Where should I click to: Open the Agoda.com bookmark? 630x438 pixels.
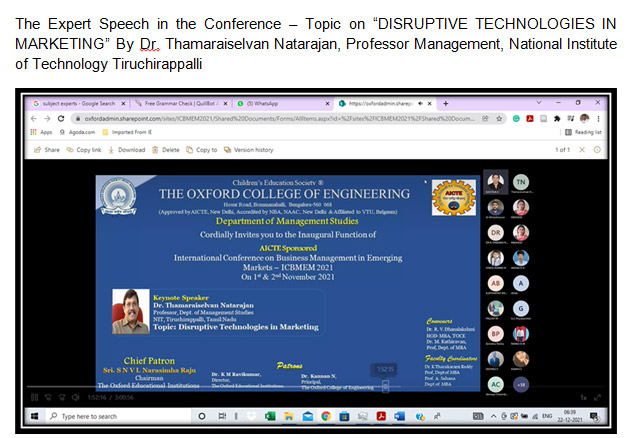point(78,132)
